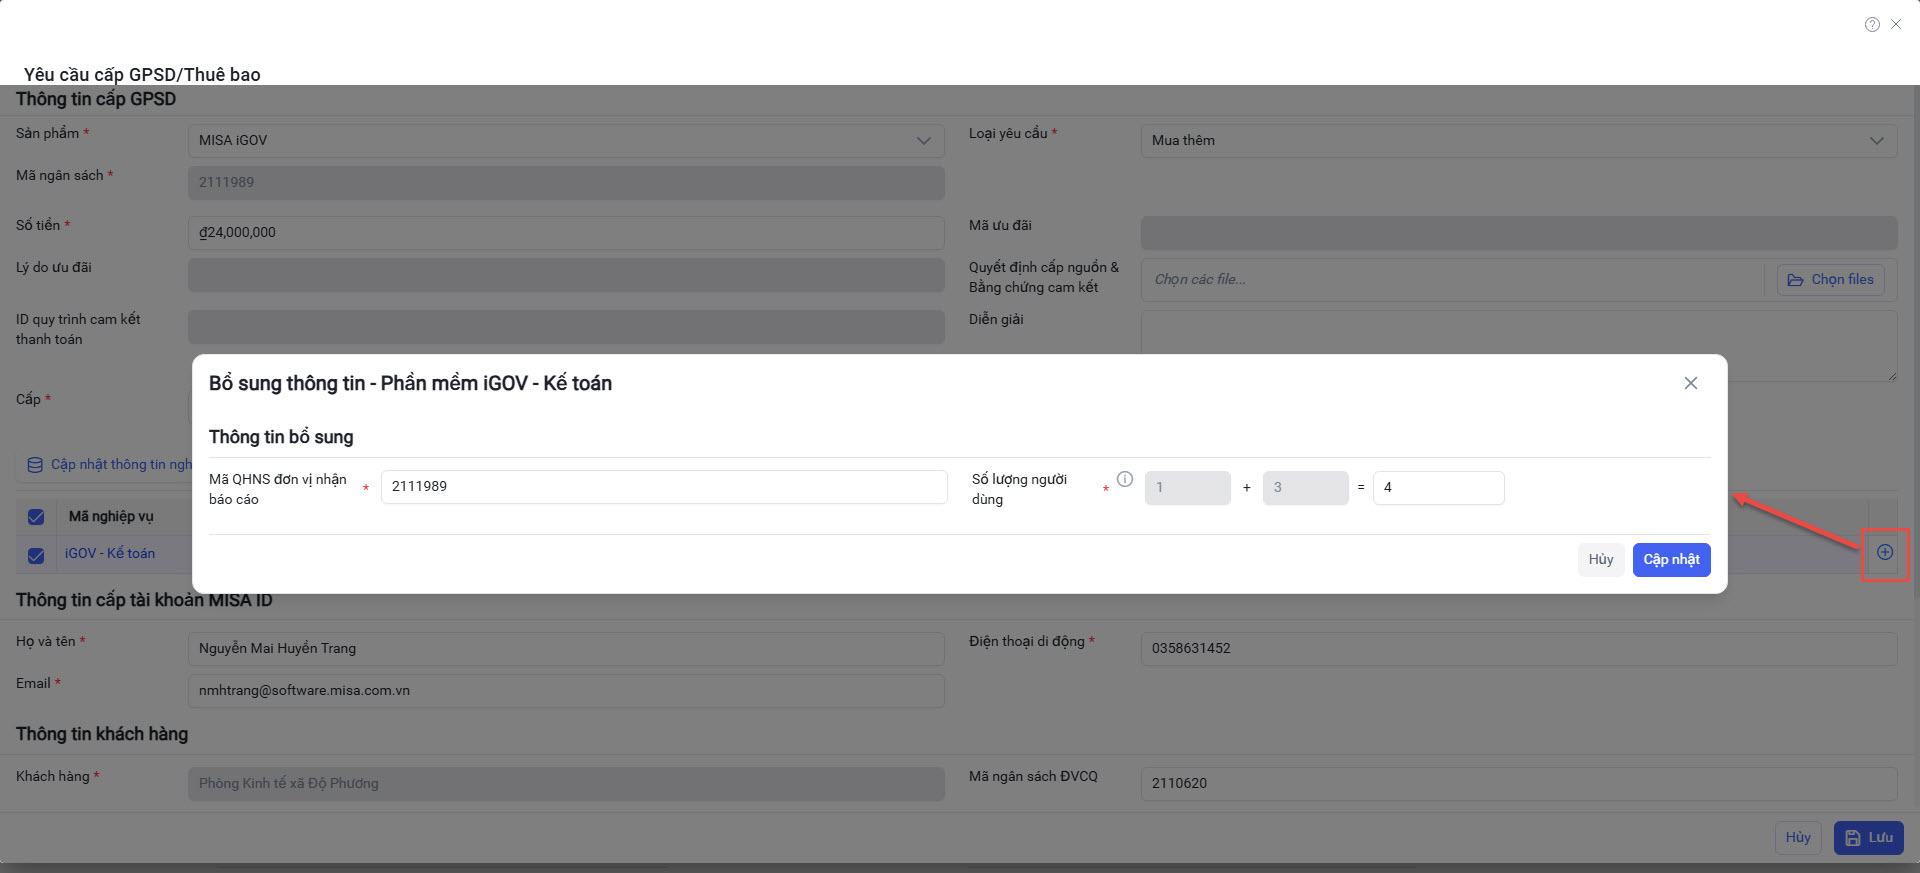Viewport: 1920px width, 873px height.
Task: Expand the Sản phẩm dropdown
Action: coord(923,141)
